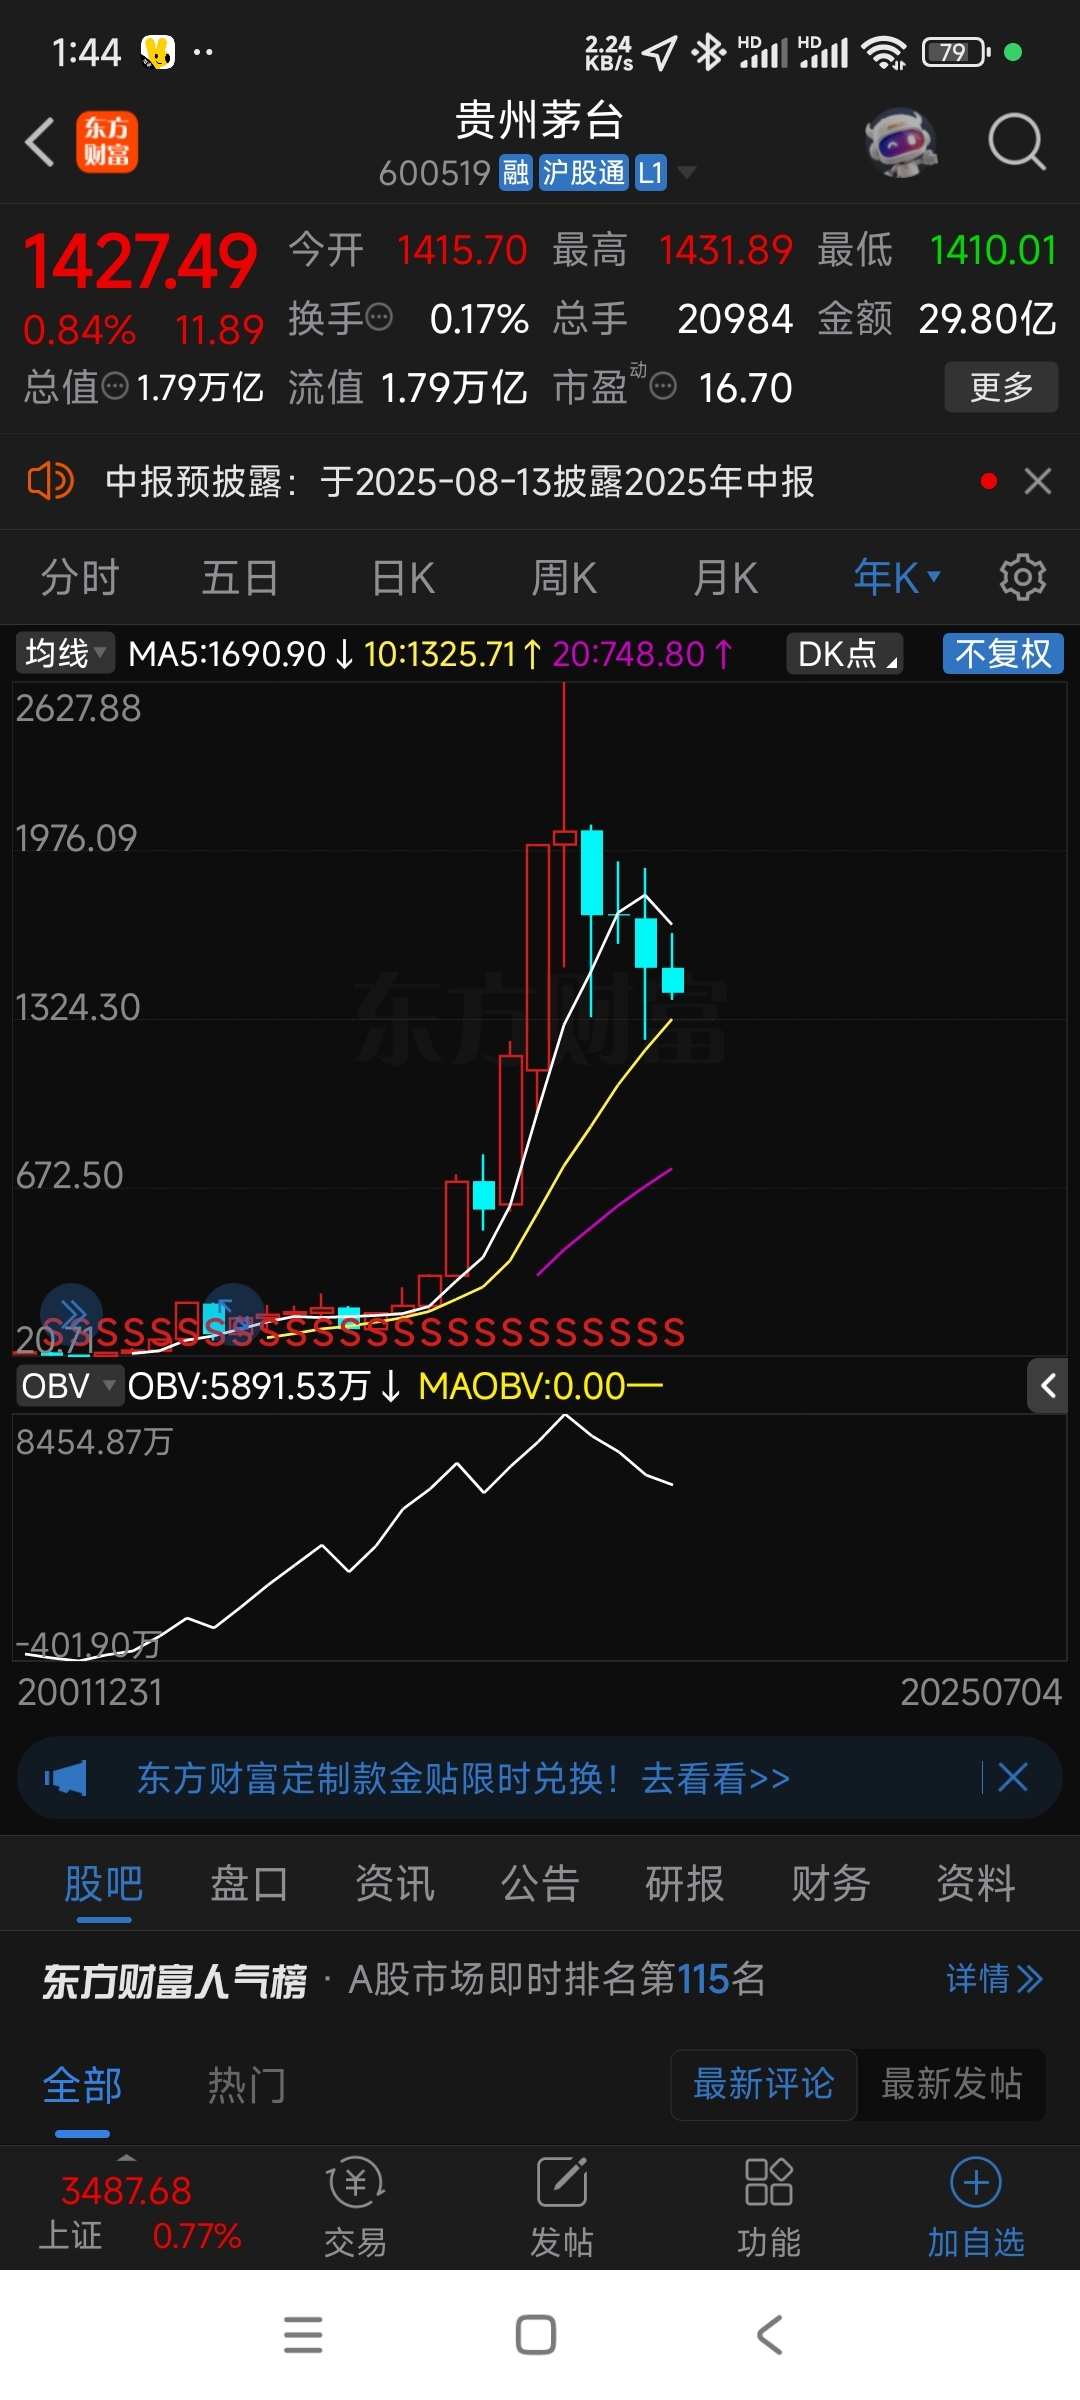Tap the 20011231 start date label
Image resolution: width=1080 pixels, height=2400 pixels.
click(x=90, y=1692)
